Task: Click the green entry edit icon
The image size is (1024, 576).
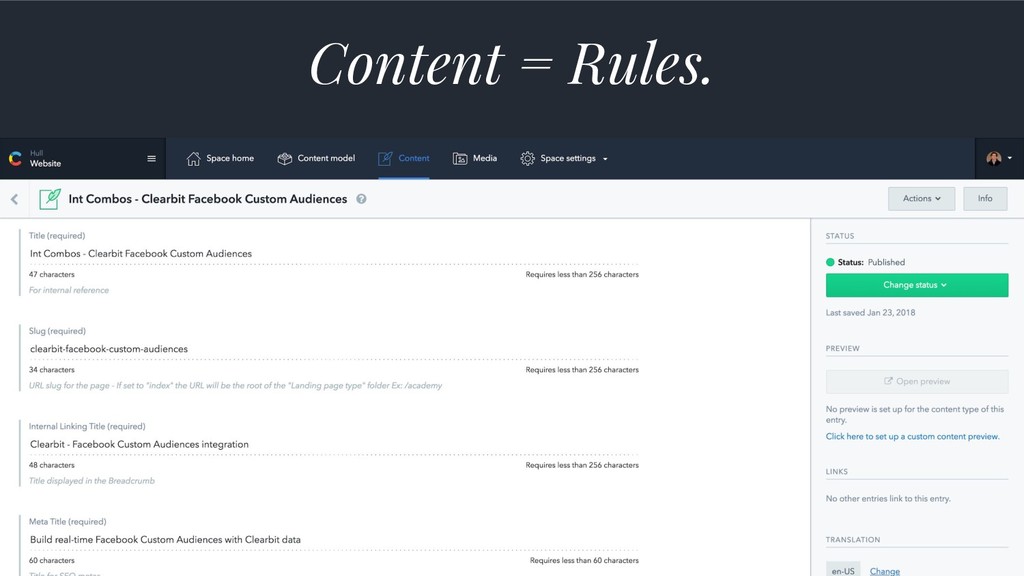Action: [x=50, y=199]
